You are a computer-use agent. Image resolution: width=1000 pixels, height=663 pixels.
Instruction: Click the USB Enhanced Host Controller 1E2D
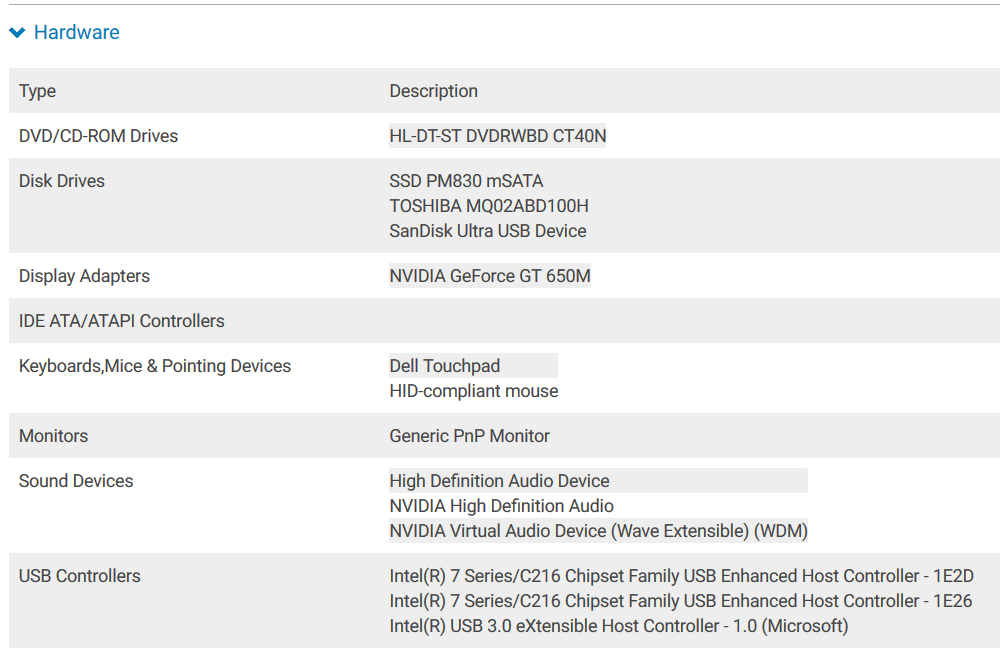[681, 576]
